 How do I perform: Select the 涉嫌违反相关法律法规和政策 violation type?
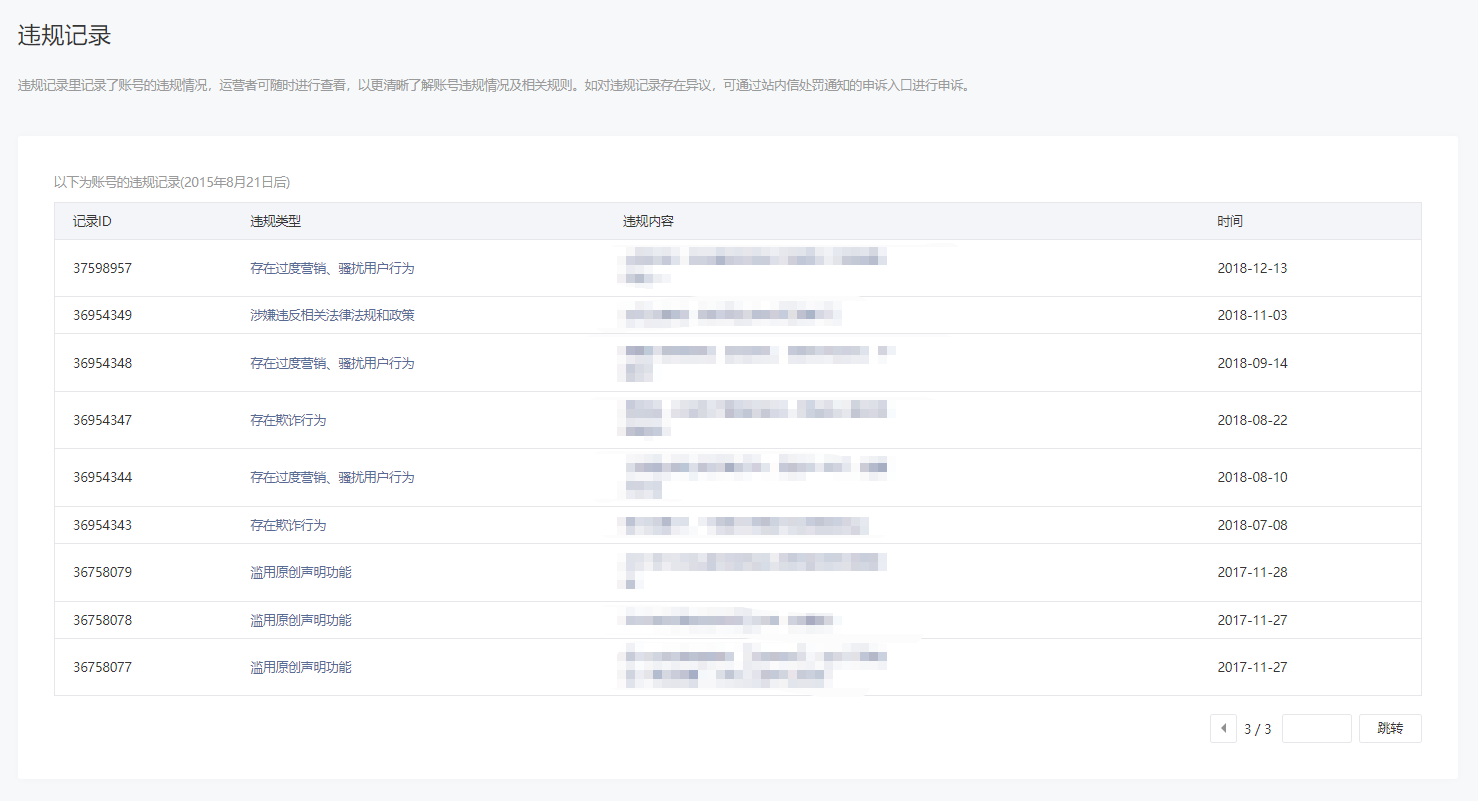[332, 315]
